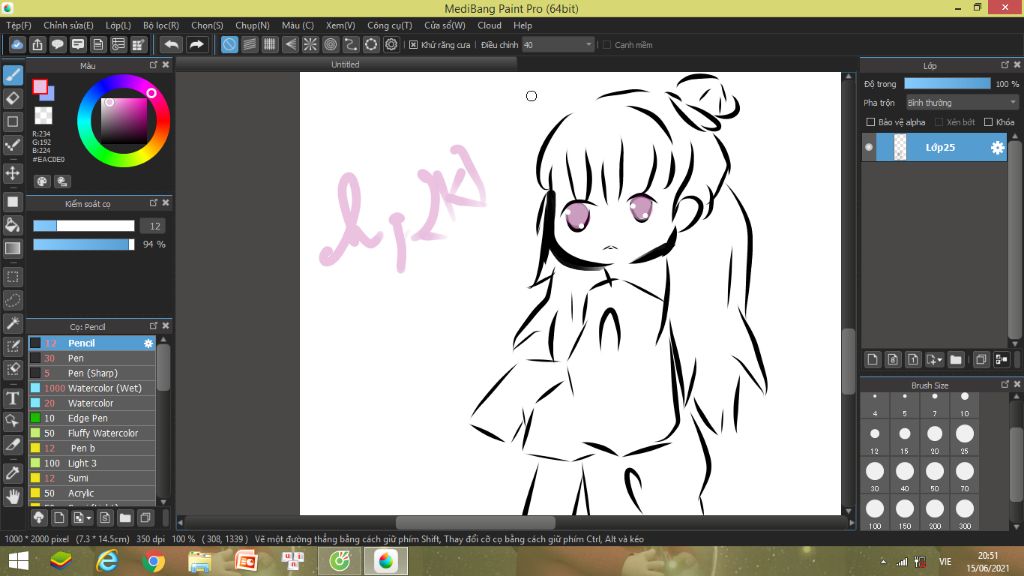This screenshot has height=576, width=1024.
Task: Open Internet Explorer from taskbar
Action: (x=107, y=561)
